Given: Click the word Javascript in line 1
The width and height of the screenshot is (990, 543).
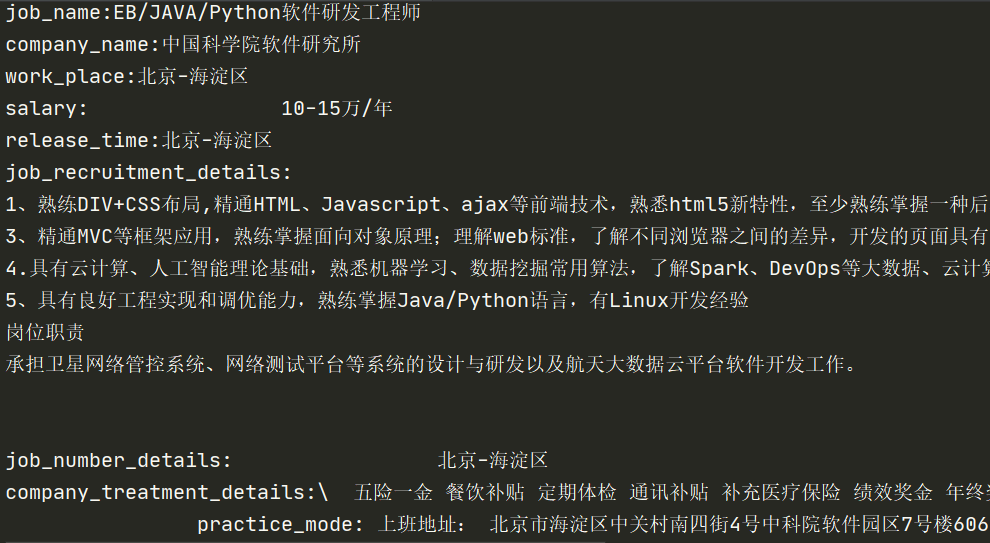Looking at the screenshot, I should pyautogui.click(x=381, y=205).
